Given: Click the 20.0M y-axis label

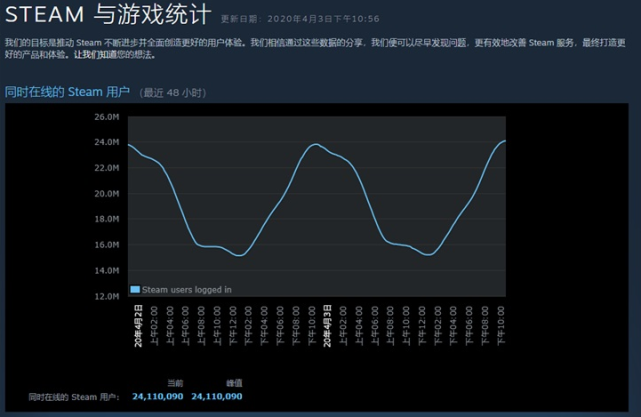Looking at the screenshot, I should 107,194.
